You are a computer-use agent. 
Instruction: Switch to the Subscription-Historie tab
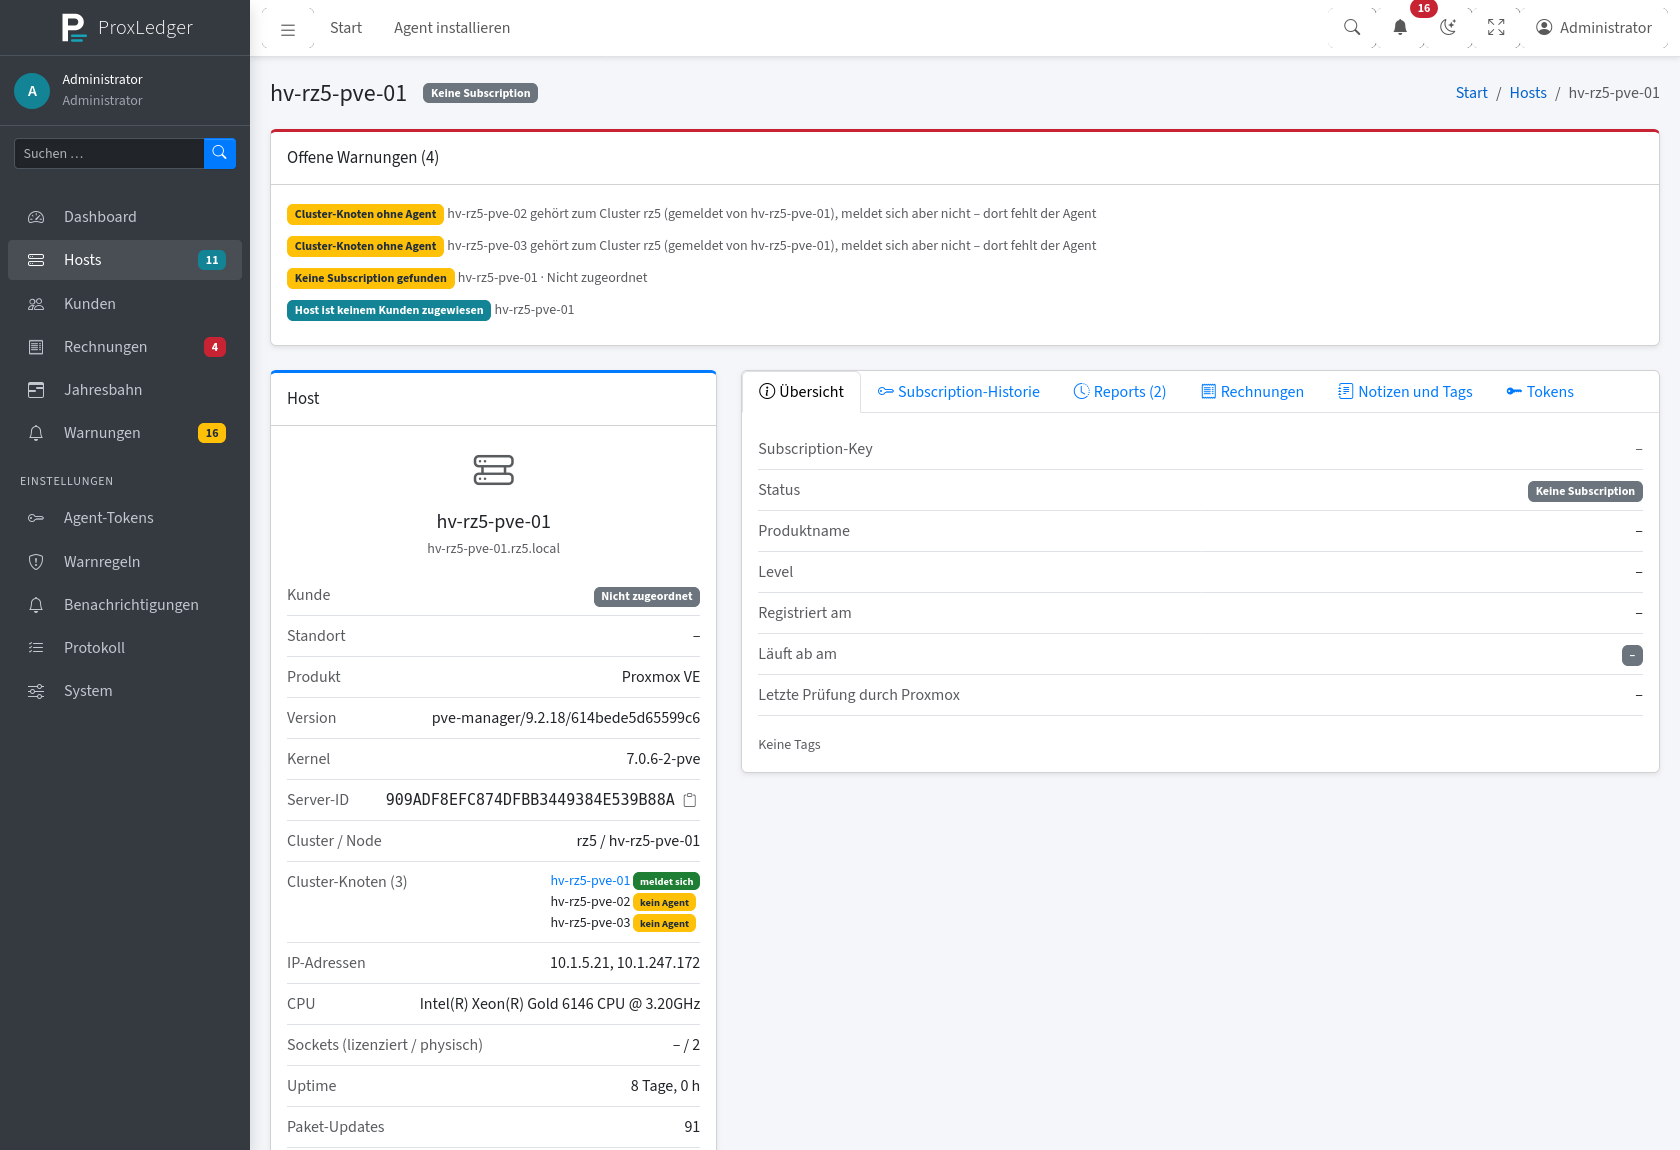point(959,392)
